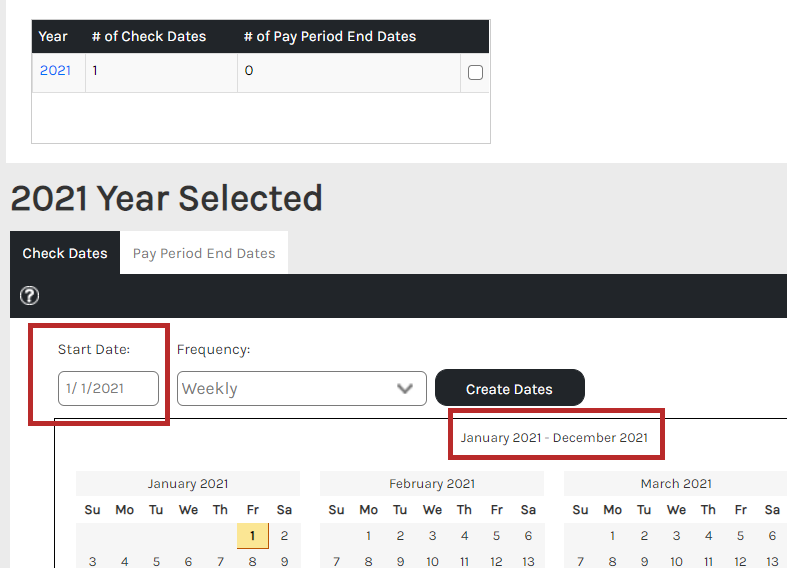Click the Create Dates button
Screen dimensions: 787x568
click(509, 389)
